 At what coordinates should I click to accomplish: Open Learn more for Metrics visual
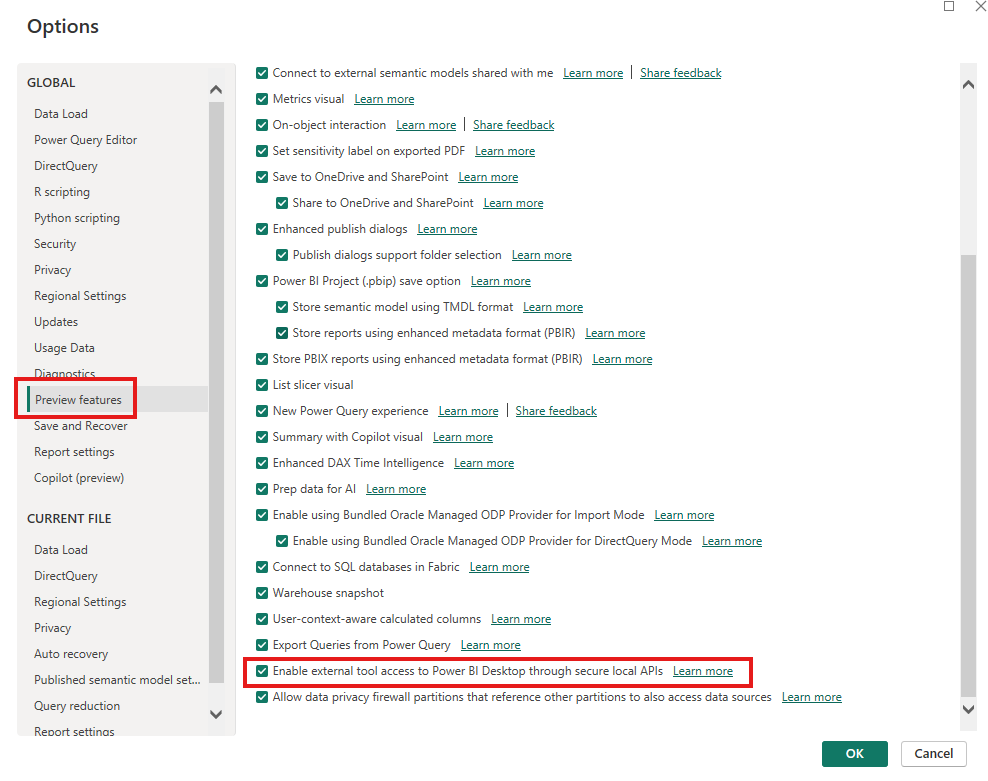[384, 99]
